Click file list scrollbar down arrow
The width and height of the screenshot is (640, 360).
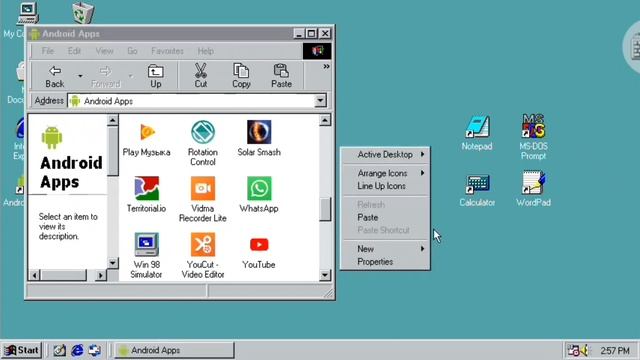pos(325,275)
